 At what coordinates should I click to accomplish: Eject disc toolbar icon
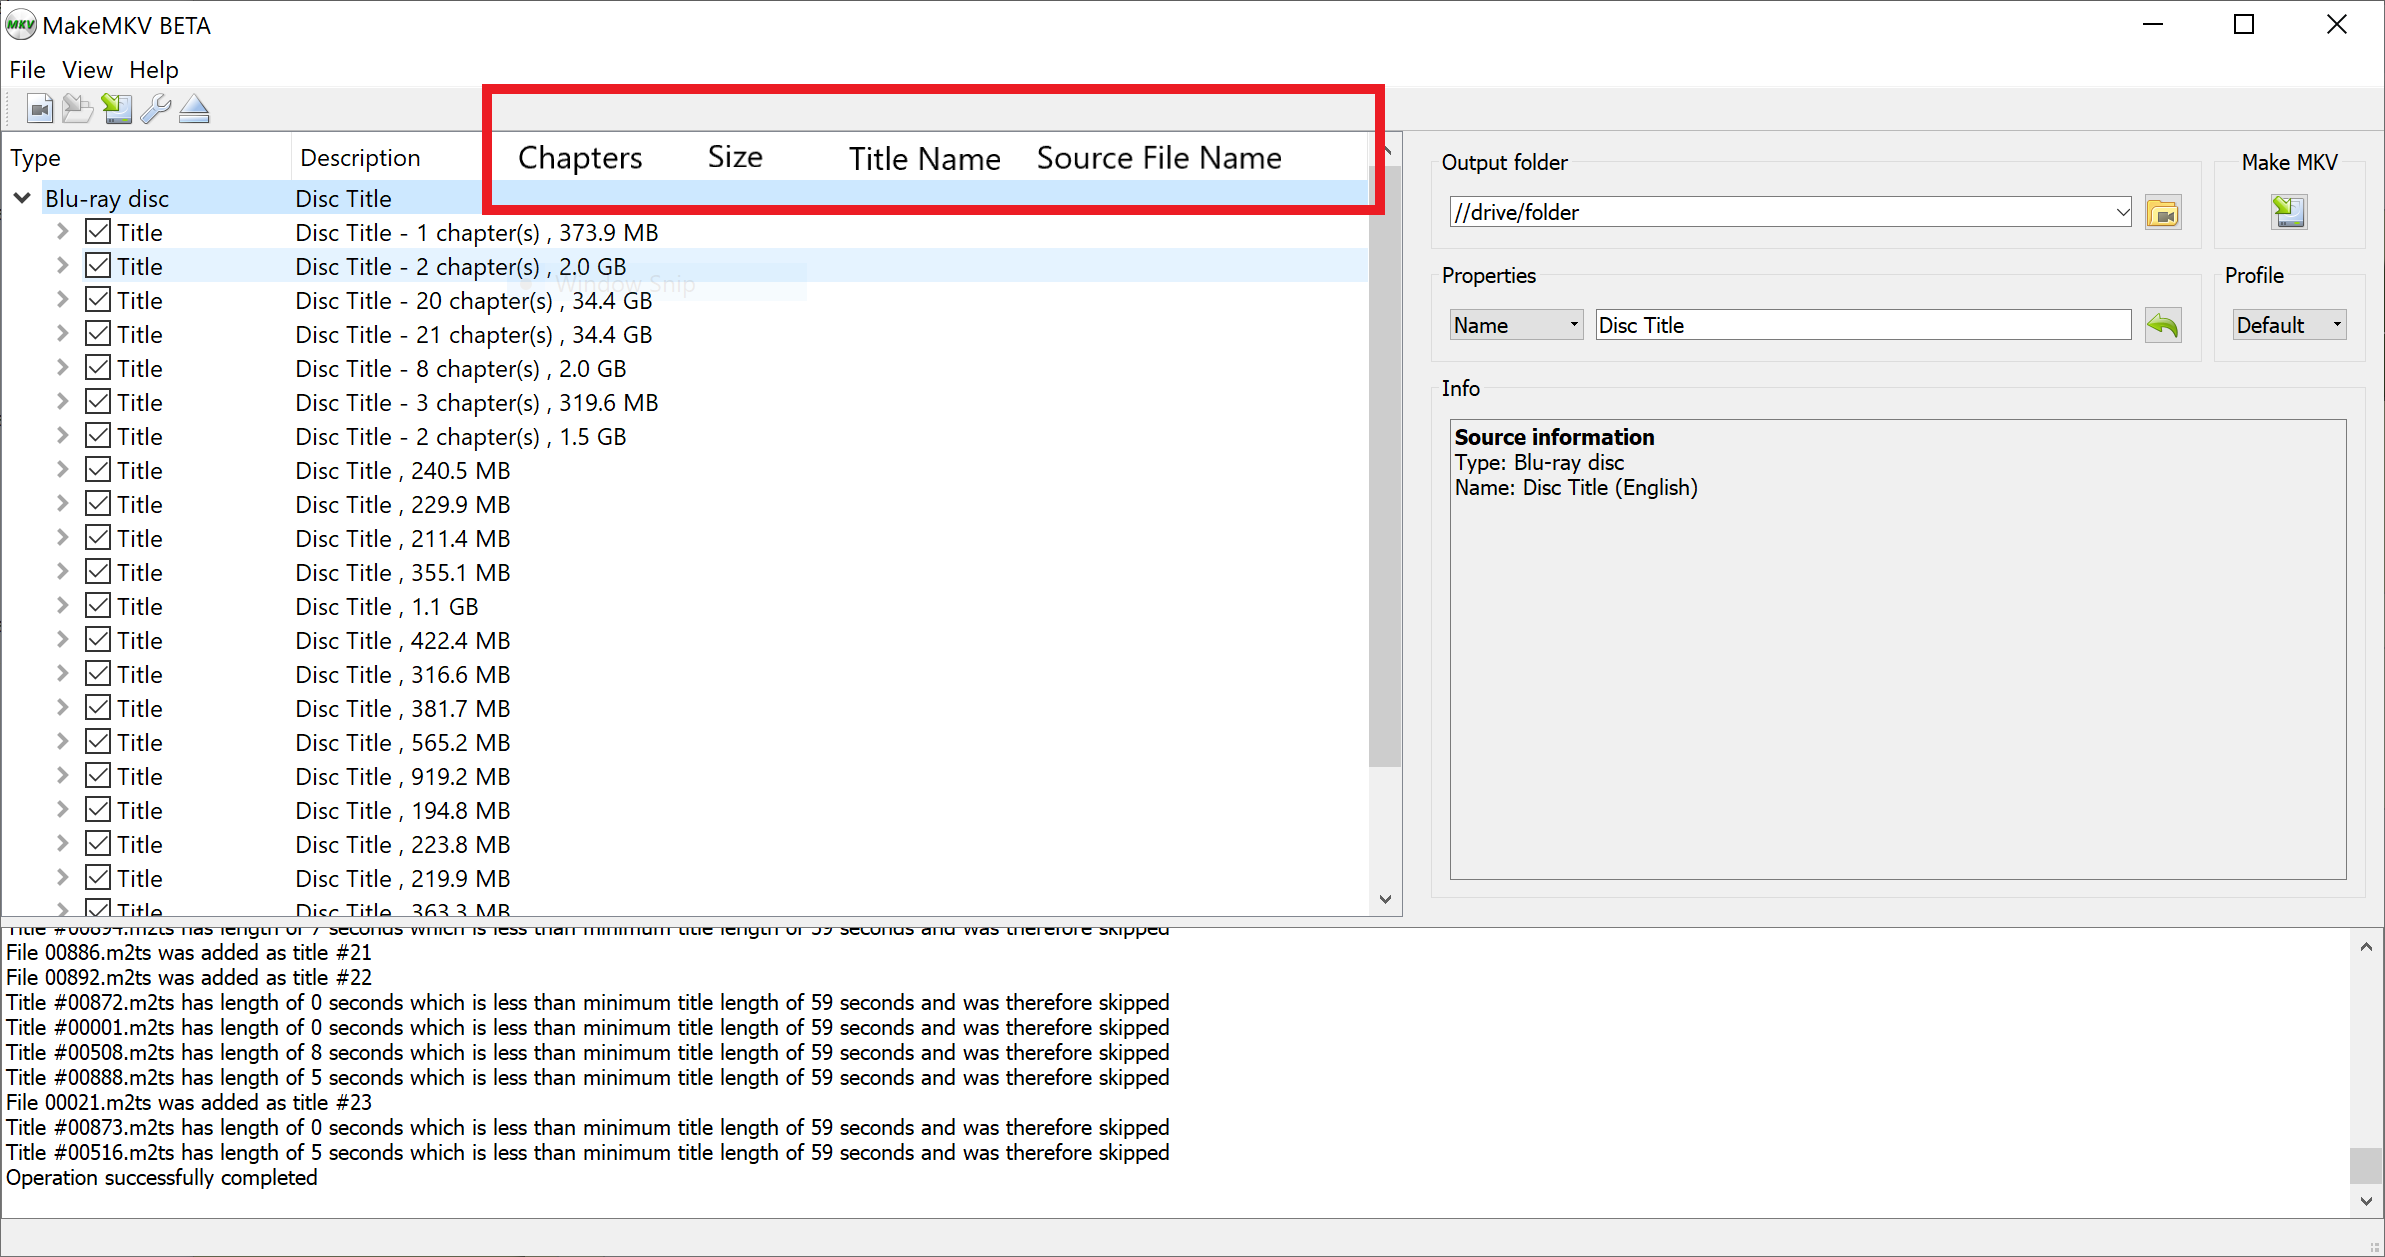coord(194,109)
